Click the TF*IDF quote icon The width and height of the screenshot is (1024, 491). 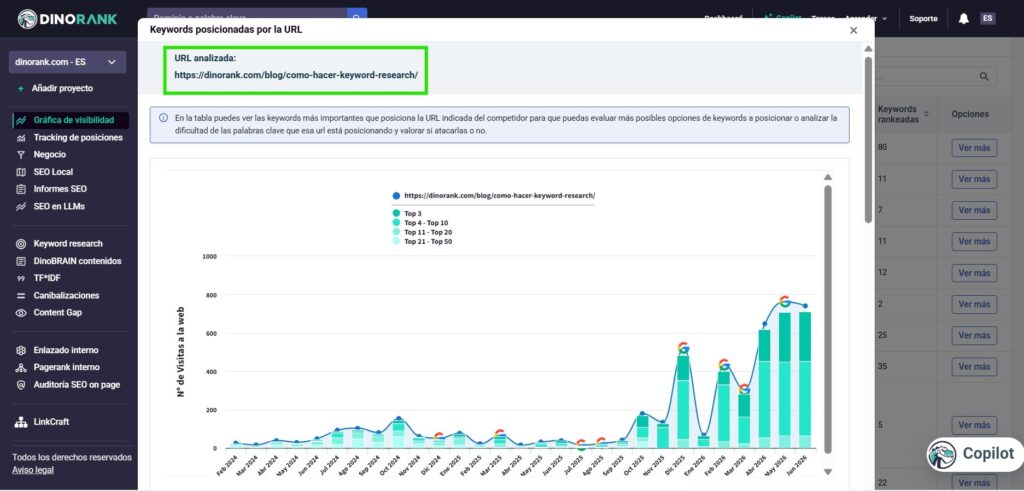click(21, 278)
